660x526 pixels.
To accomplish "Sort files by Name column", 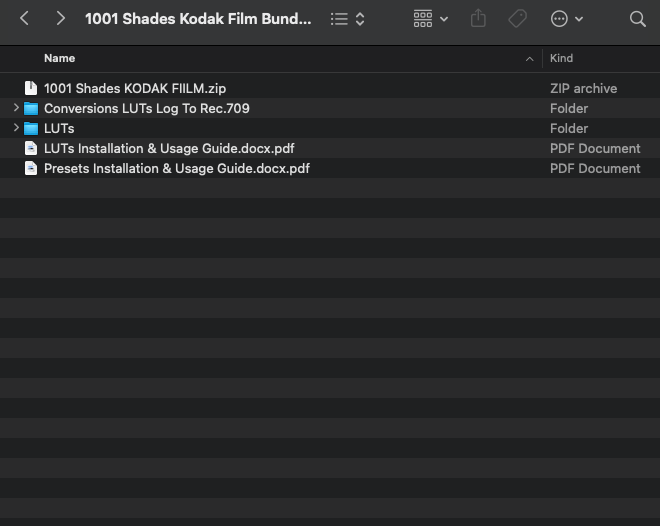I will click(x=60, y=59).
